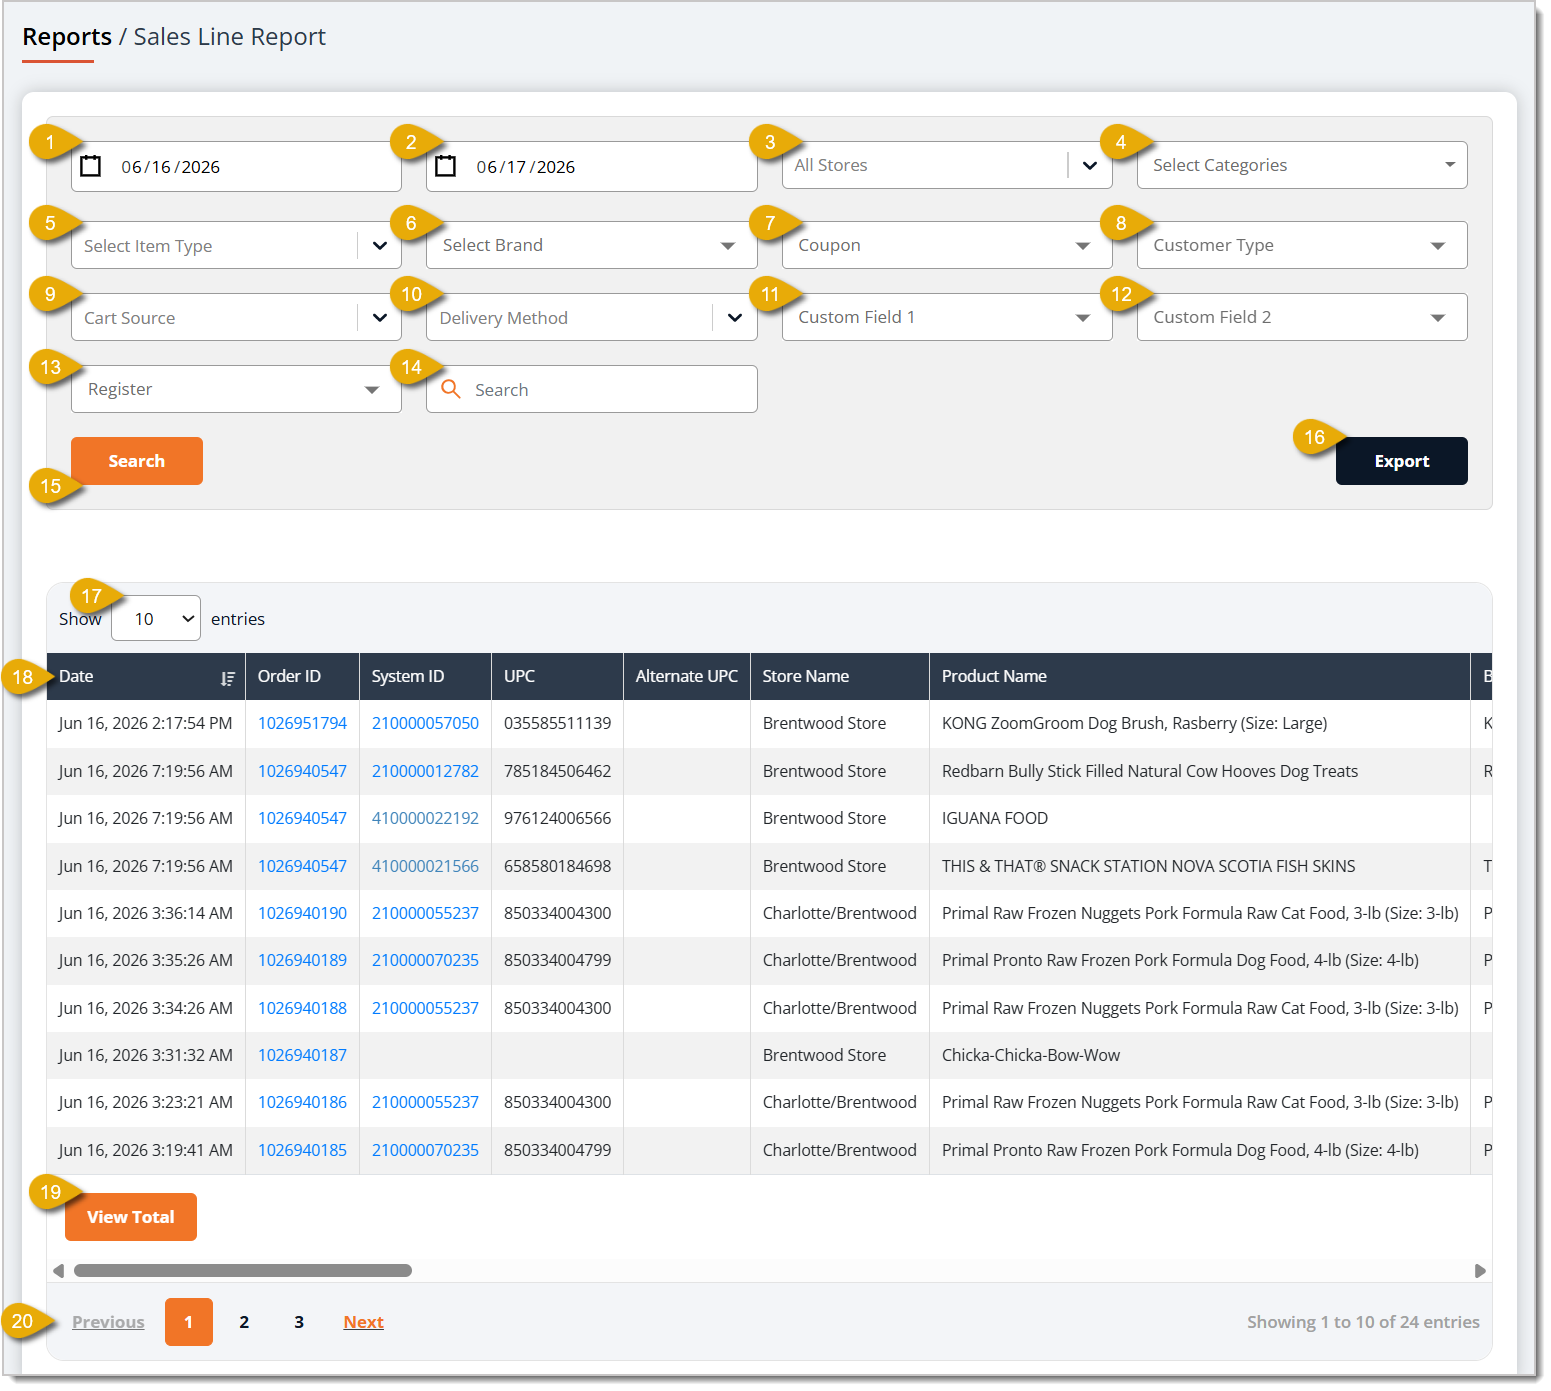1551x1391 pixels.
Task: Focus the keyword Search text field
Action: [591, 389]
